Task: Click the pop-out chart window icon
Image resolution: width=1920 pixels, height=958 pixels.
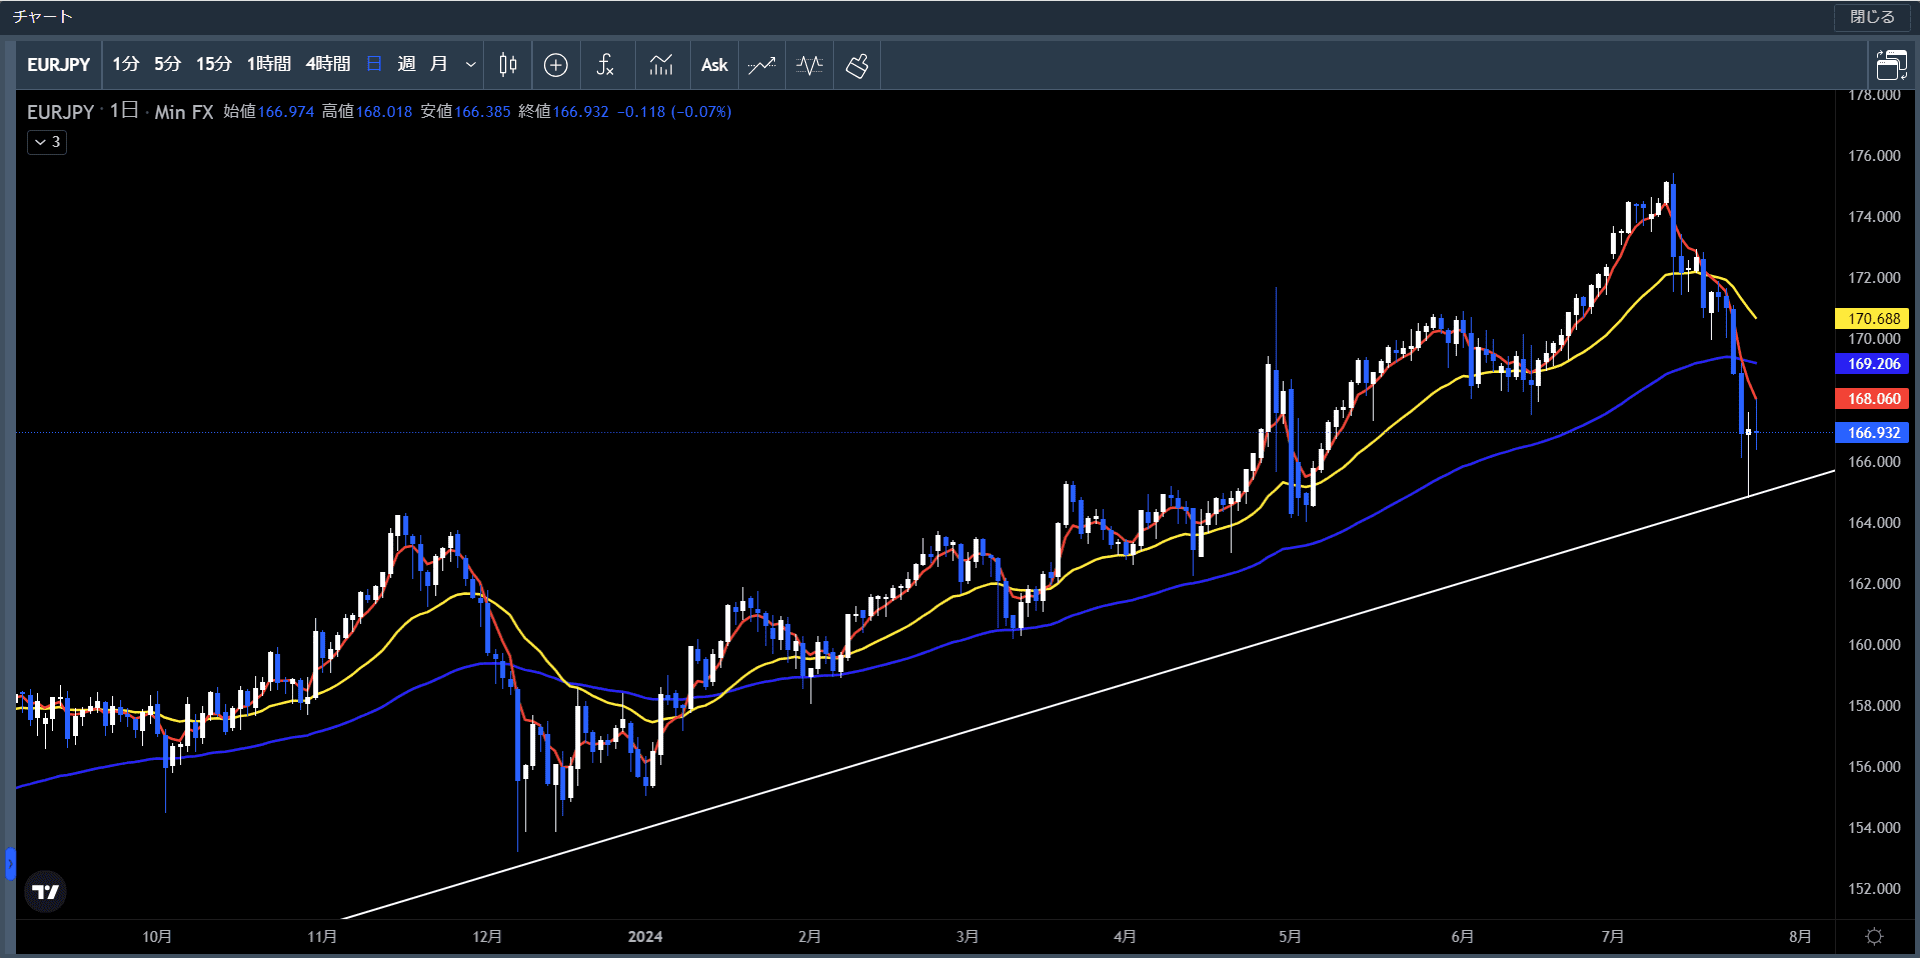Action: tap(1891, 65)
